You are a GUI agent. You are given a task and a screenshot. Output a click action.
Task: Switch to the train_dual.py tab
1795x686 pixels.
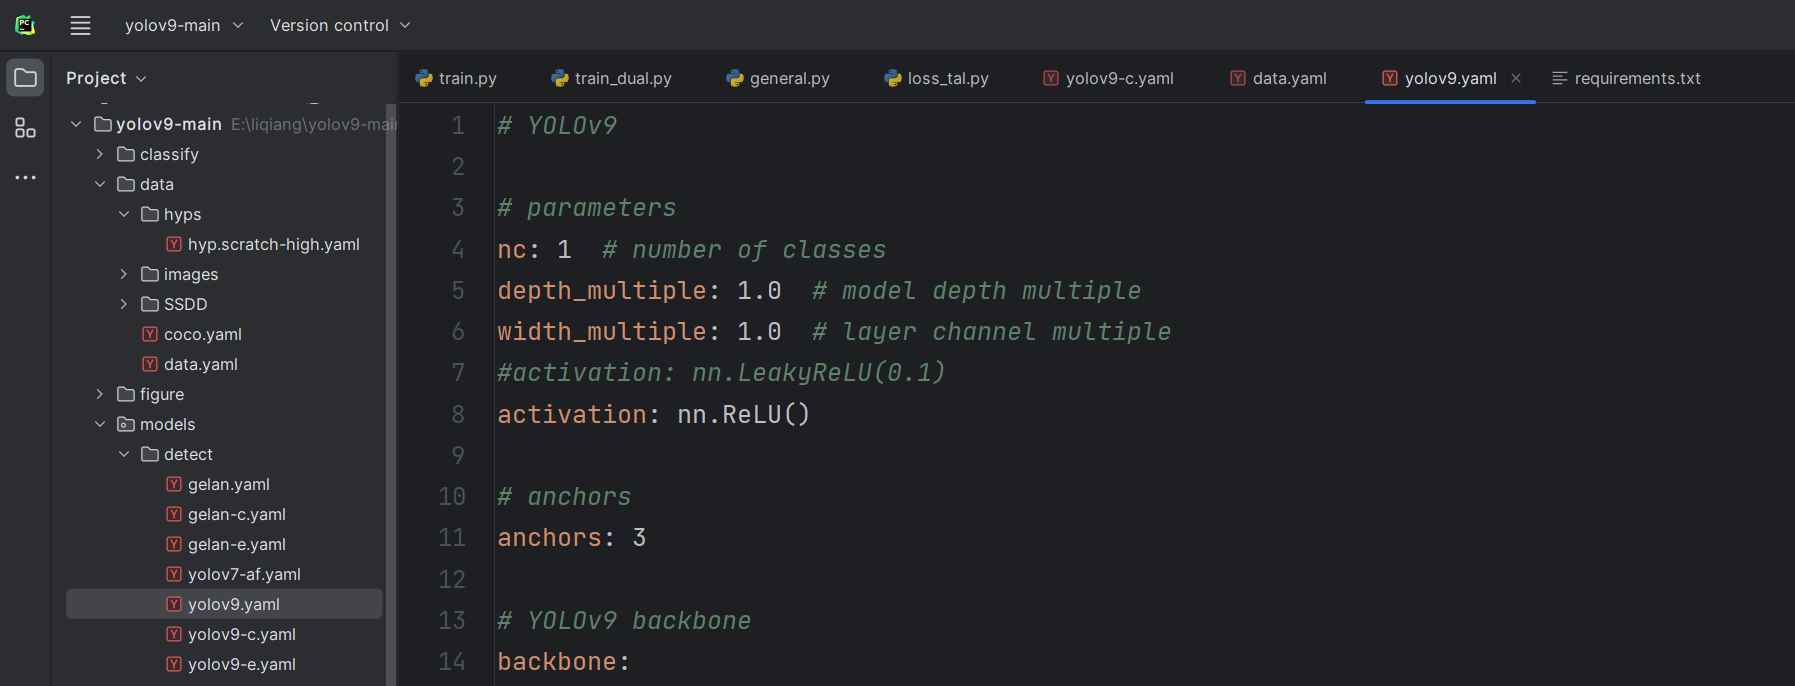click(611, 78)
